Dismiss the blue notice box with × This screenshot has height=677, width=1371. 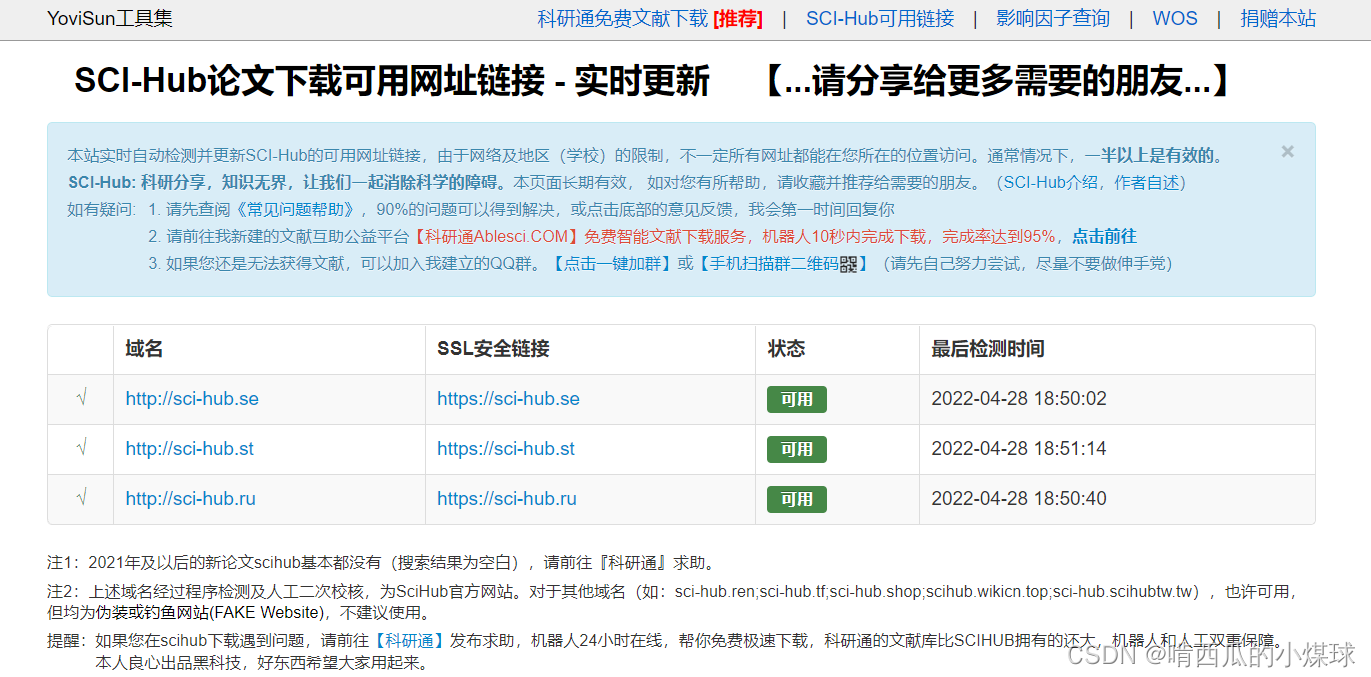[x=1288, y=151]
